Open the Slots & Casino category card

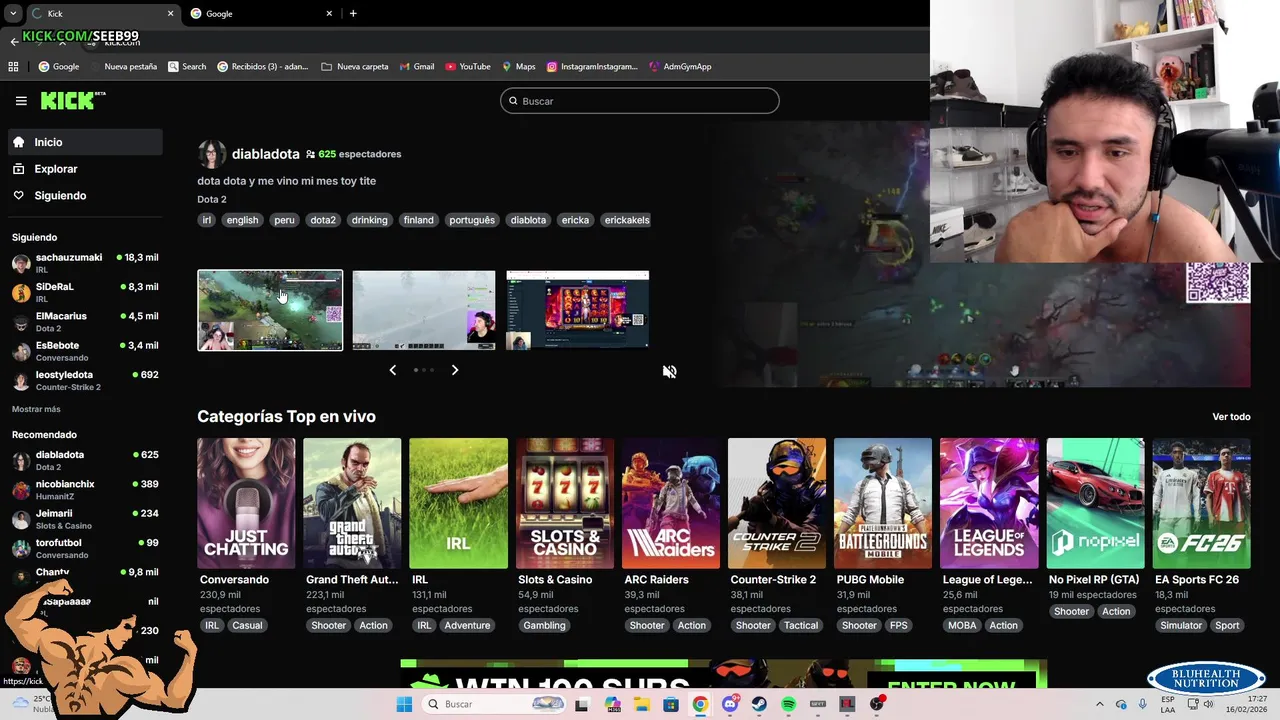point(565,503)
